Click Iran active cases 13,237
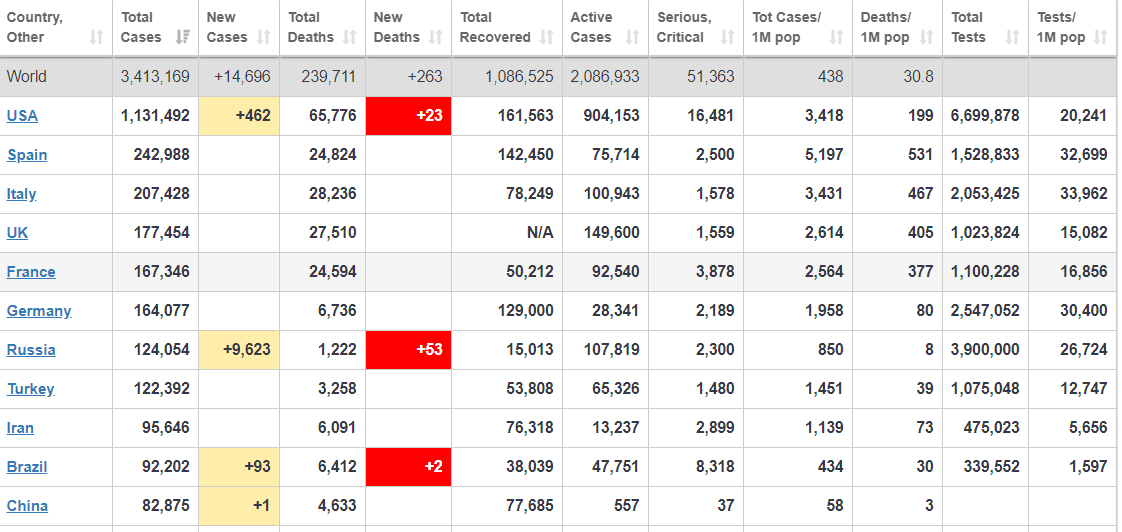 click(x=616, y=427)
